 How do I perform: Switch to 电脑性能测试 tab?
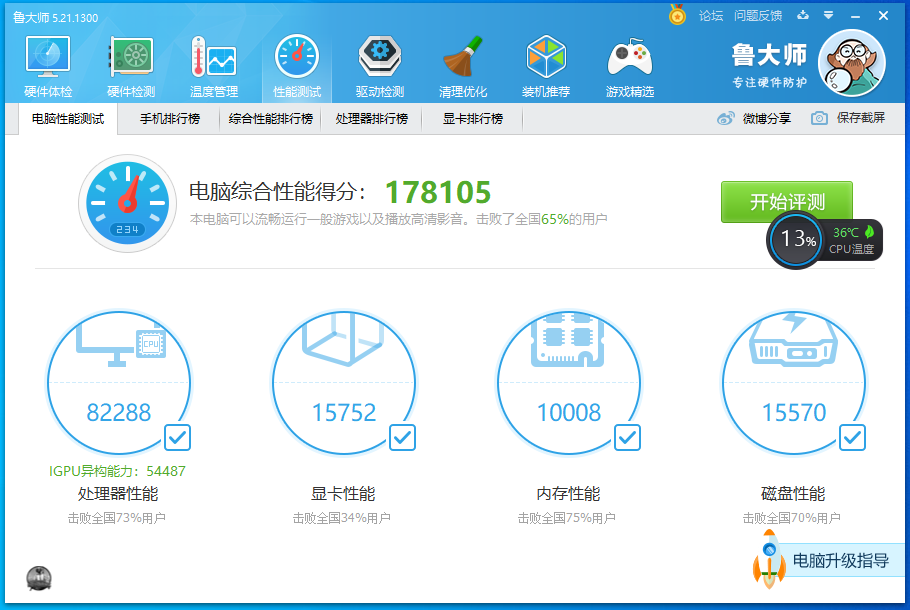coord(68,119)
